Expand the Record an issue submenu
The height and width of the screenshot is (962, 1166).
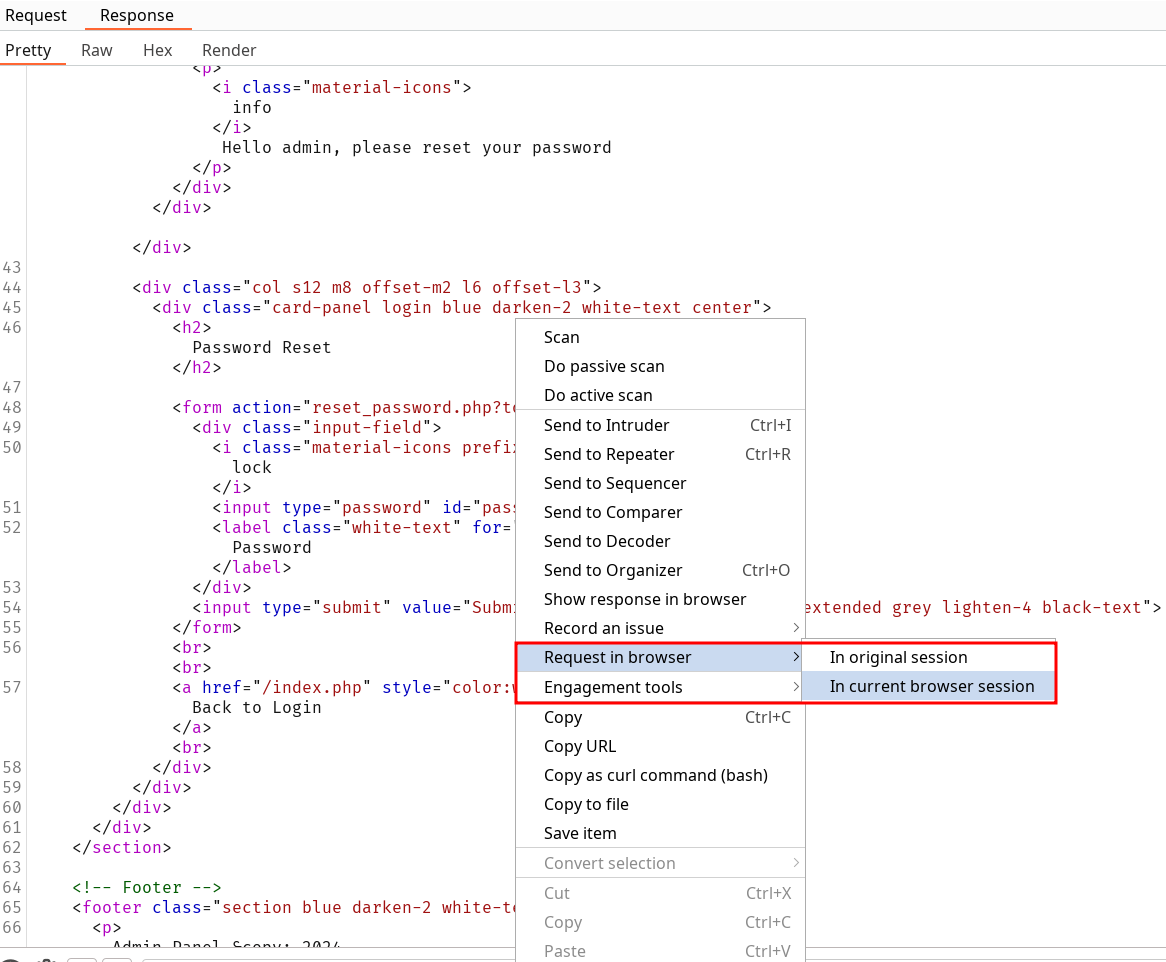tap(604, 629)
